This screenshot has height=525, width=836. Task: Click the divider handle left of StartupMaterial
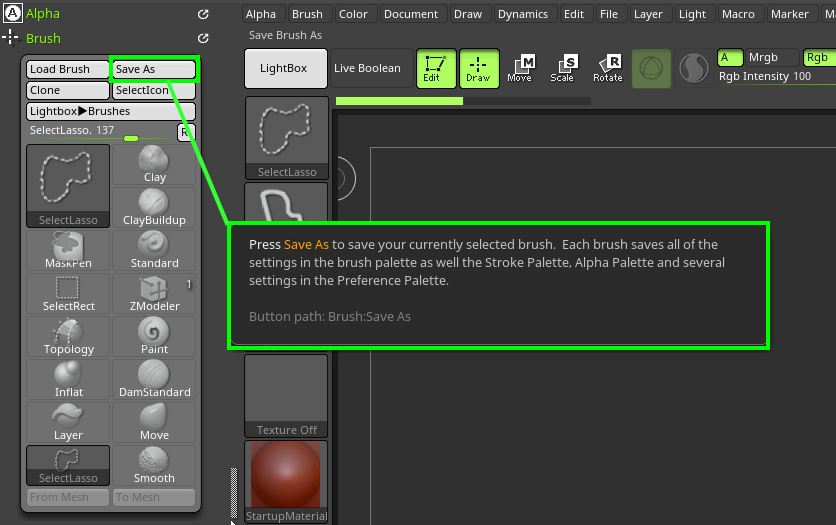pos(234,493)
